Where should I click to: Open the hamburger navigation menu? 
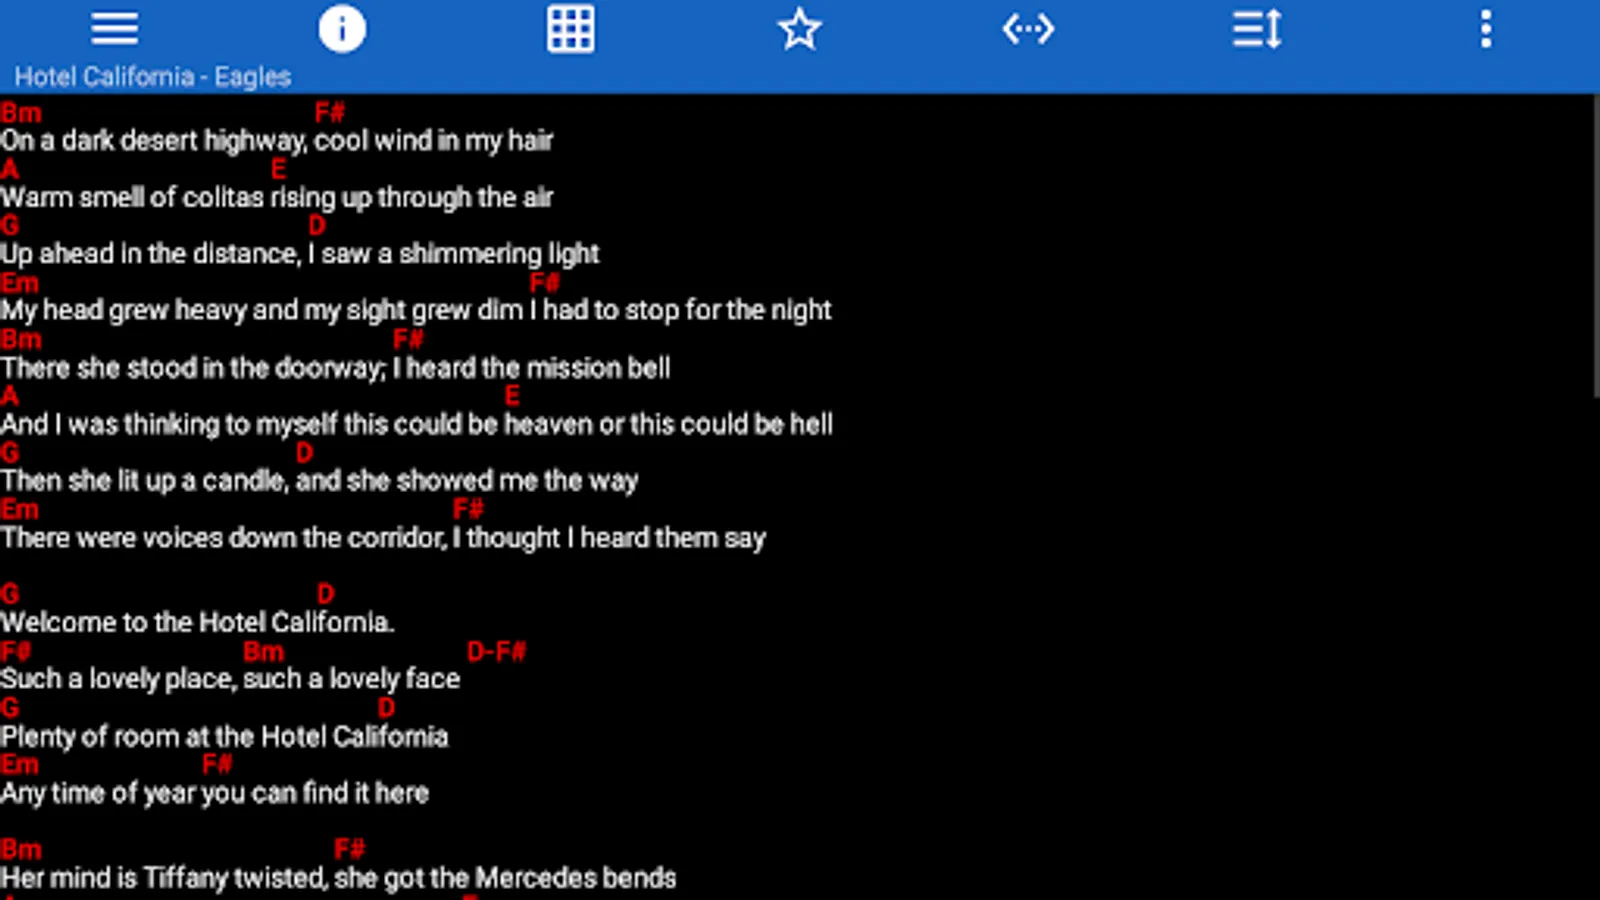pos(114,29)
